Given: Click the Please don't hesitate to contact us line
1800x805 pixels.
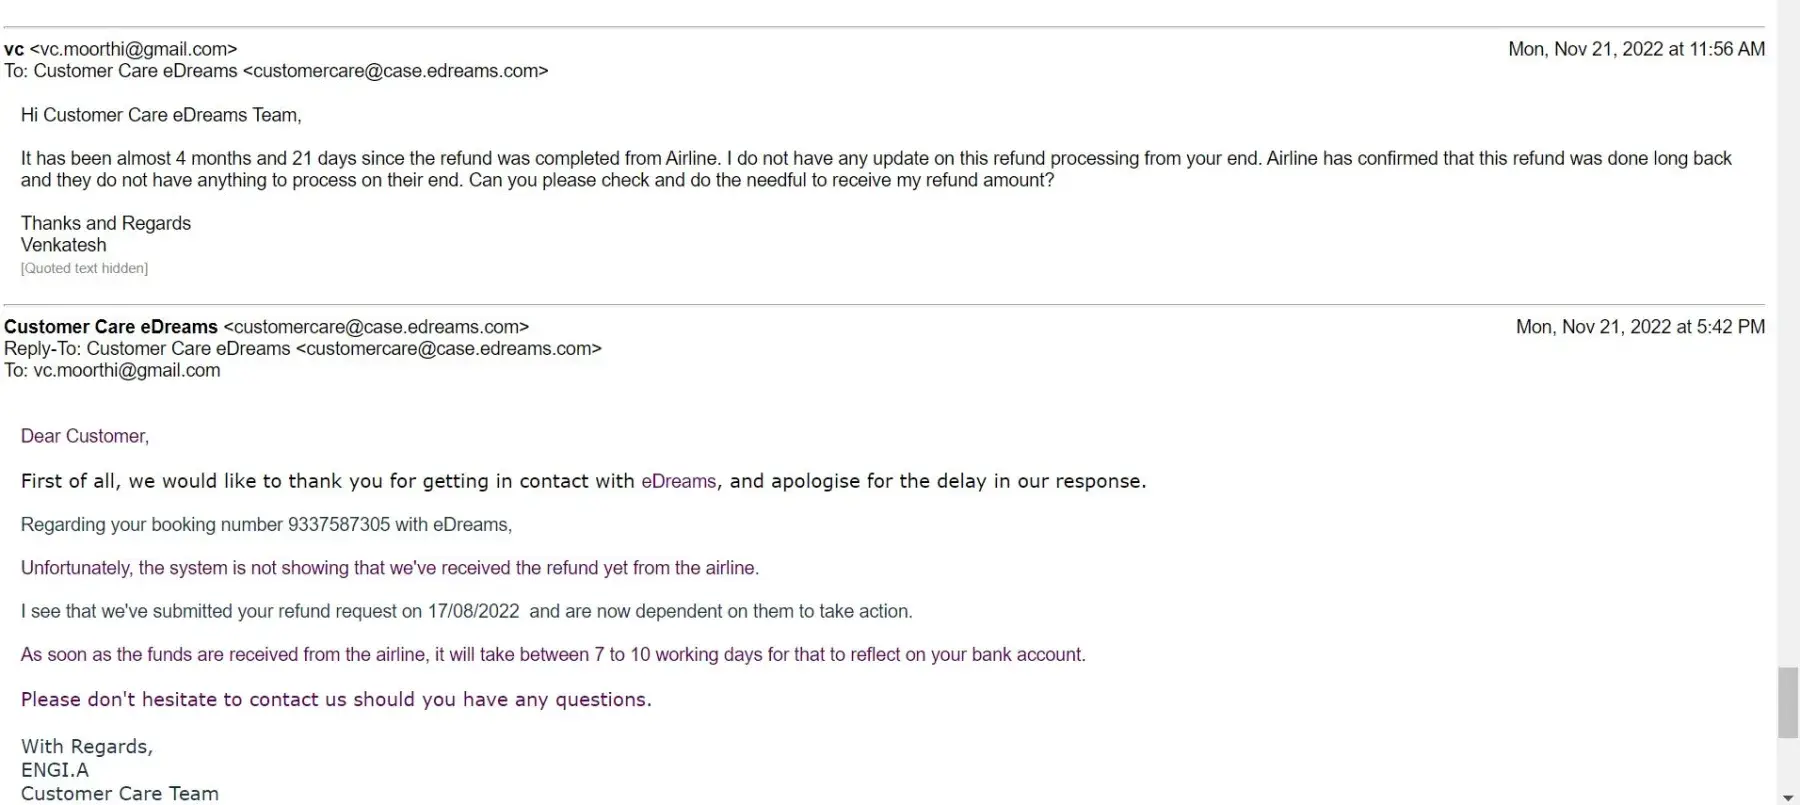Looking at the screenshot, I should tap(336, 700).
